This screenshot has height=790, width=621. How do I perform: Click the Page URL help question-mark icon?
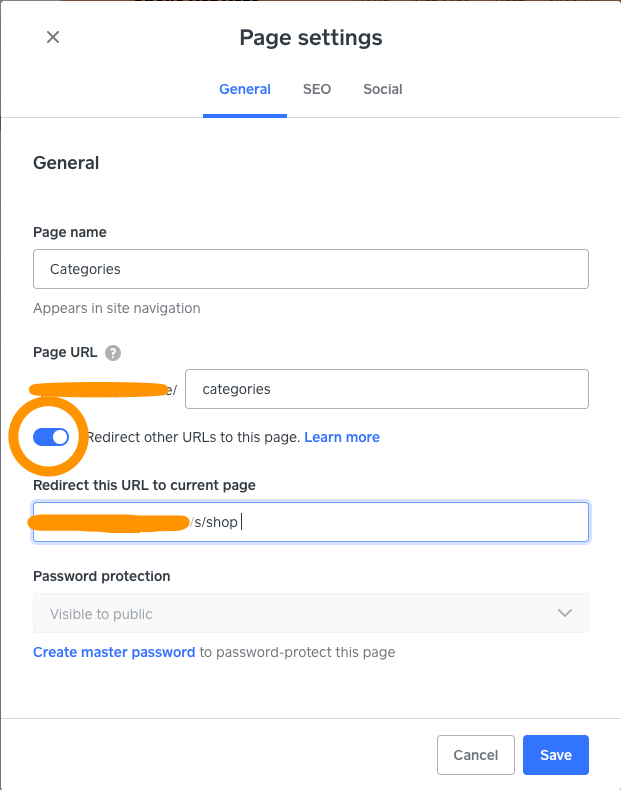113,352
